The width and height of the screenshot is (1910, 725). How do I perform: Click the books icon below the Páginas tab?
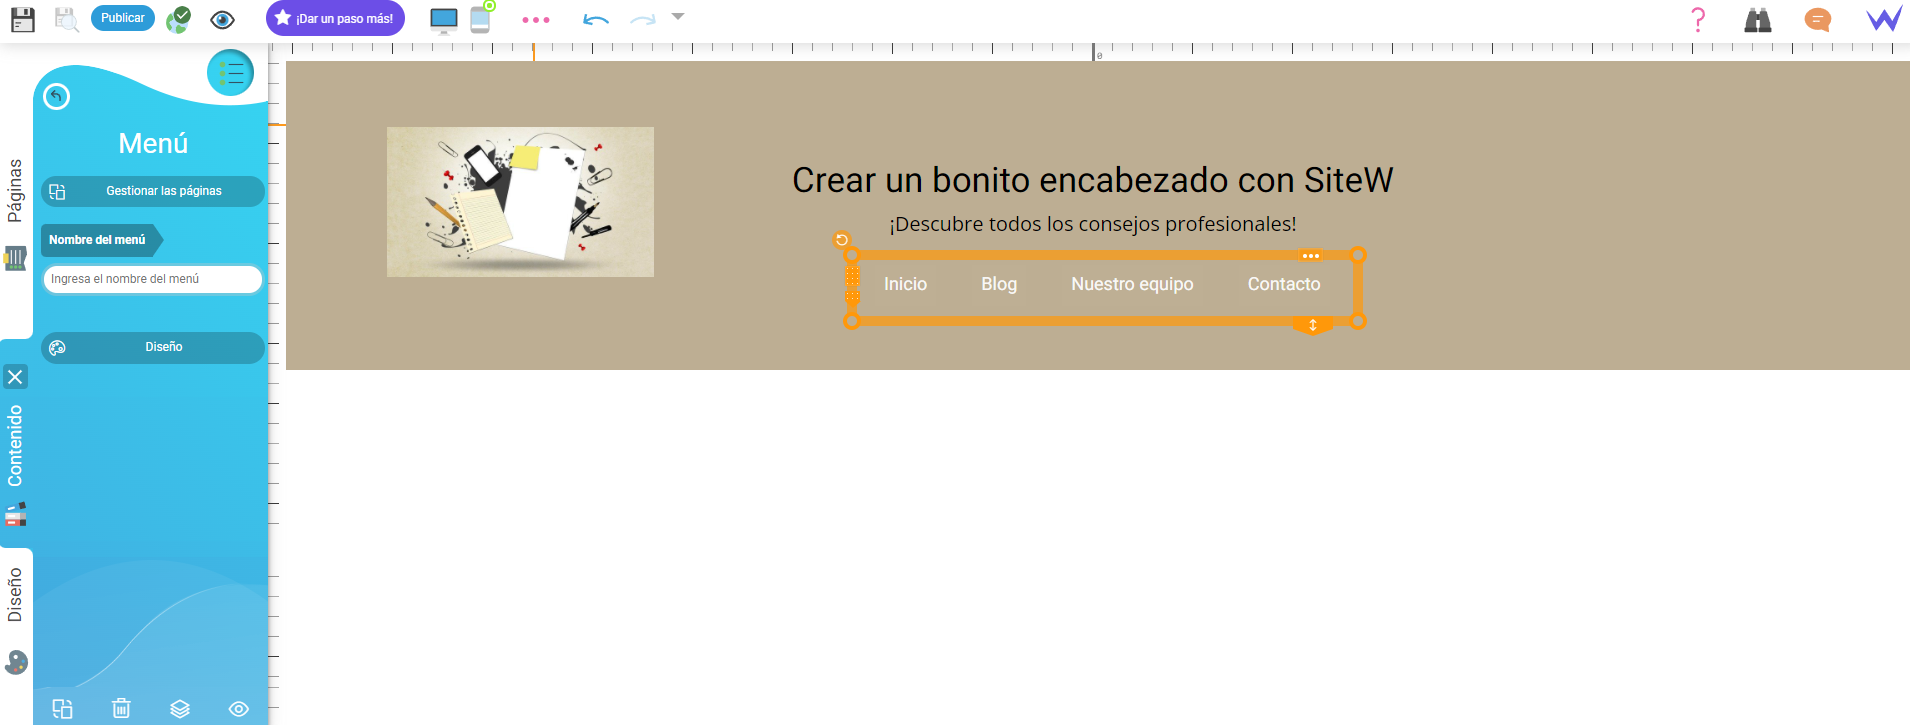click(15, 259)
